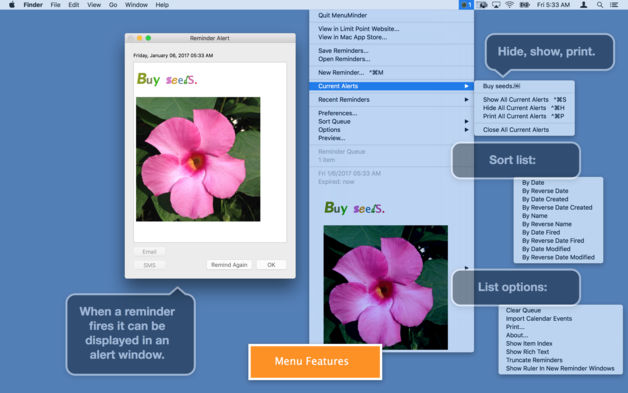
Task: Open the View menu
Action: pyautogui.click(x=94, y=5)
